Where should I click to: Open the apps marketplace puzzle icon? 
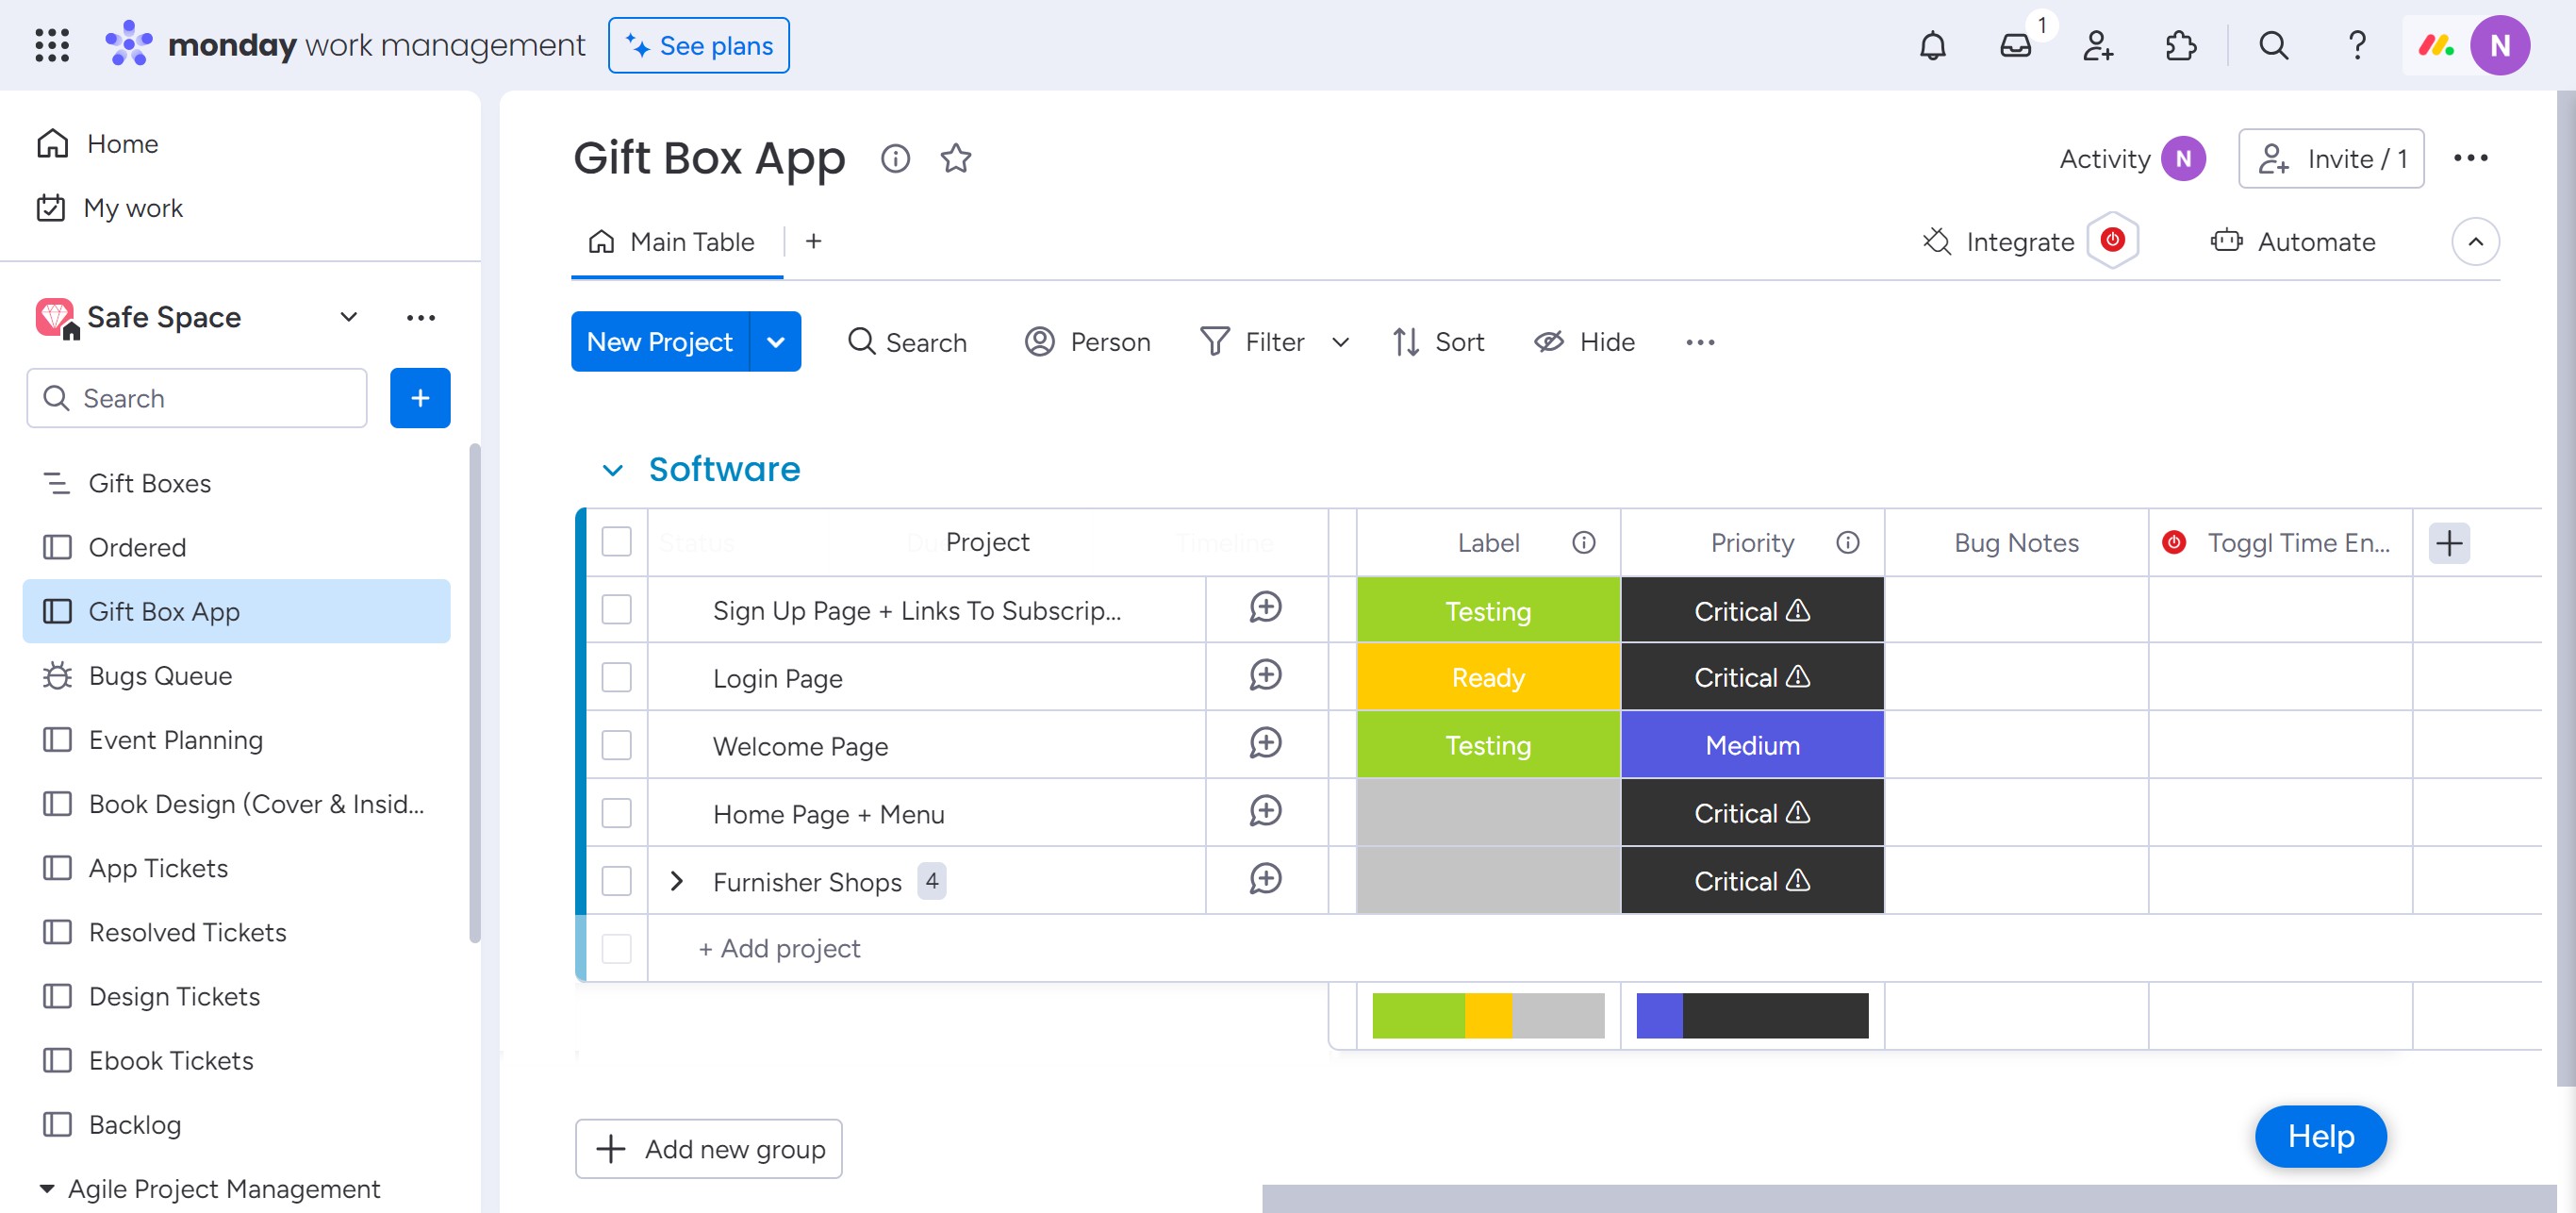pos(2180,46)
